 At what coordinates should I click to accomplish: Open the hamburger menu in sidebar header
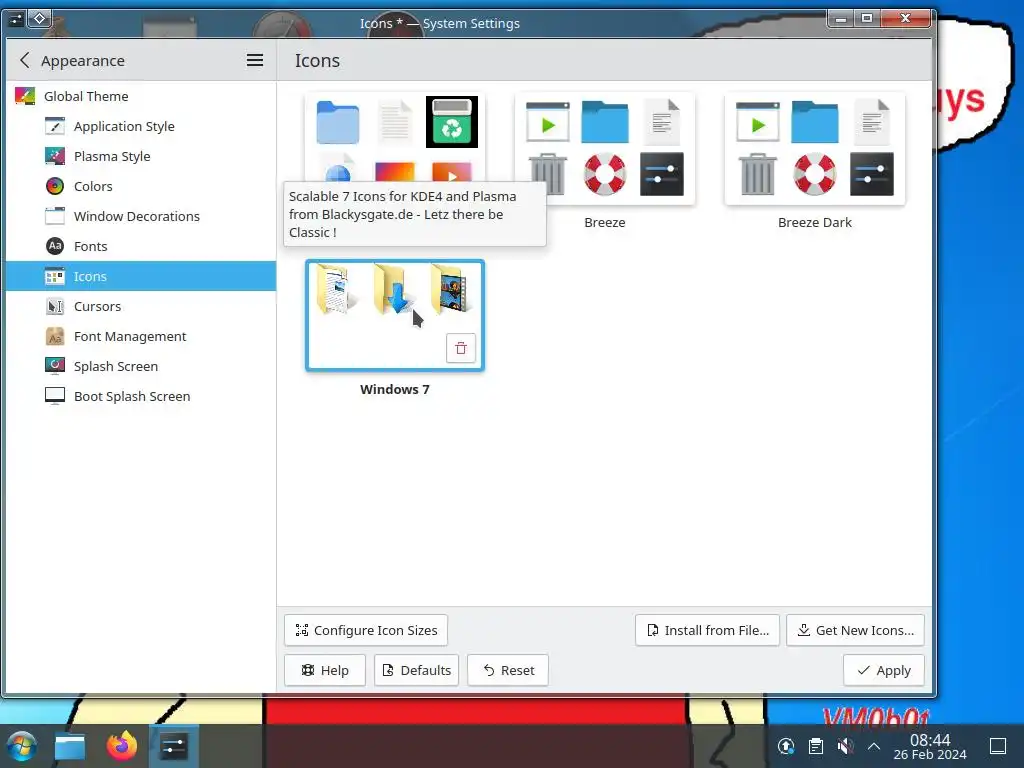[255, 60]
